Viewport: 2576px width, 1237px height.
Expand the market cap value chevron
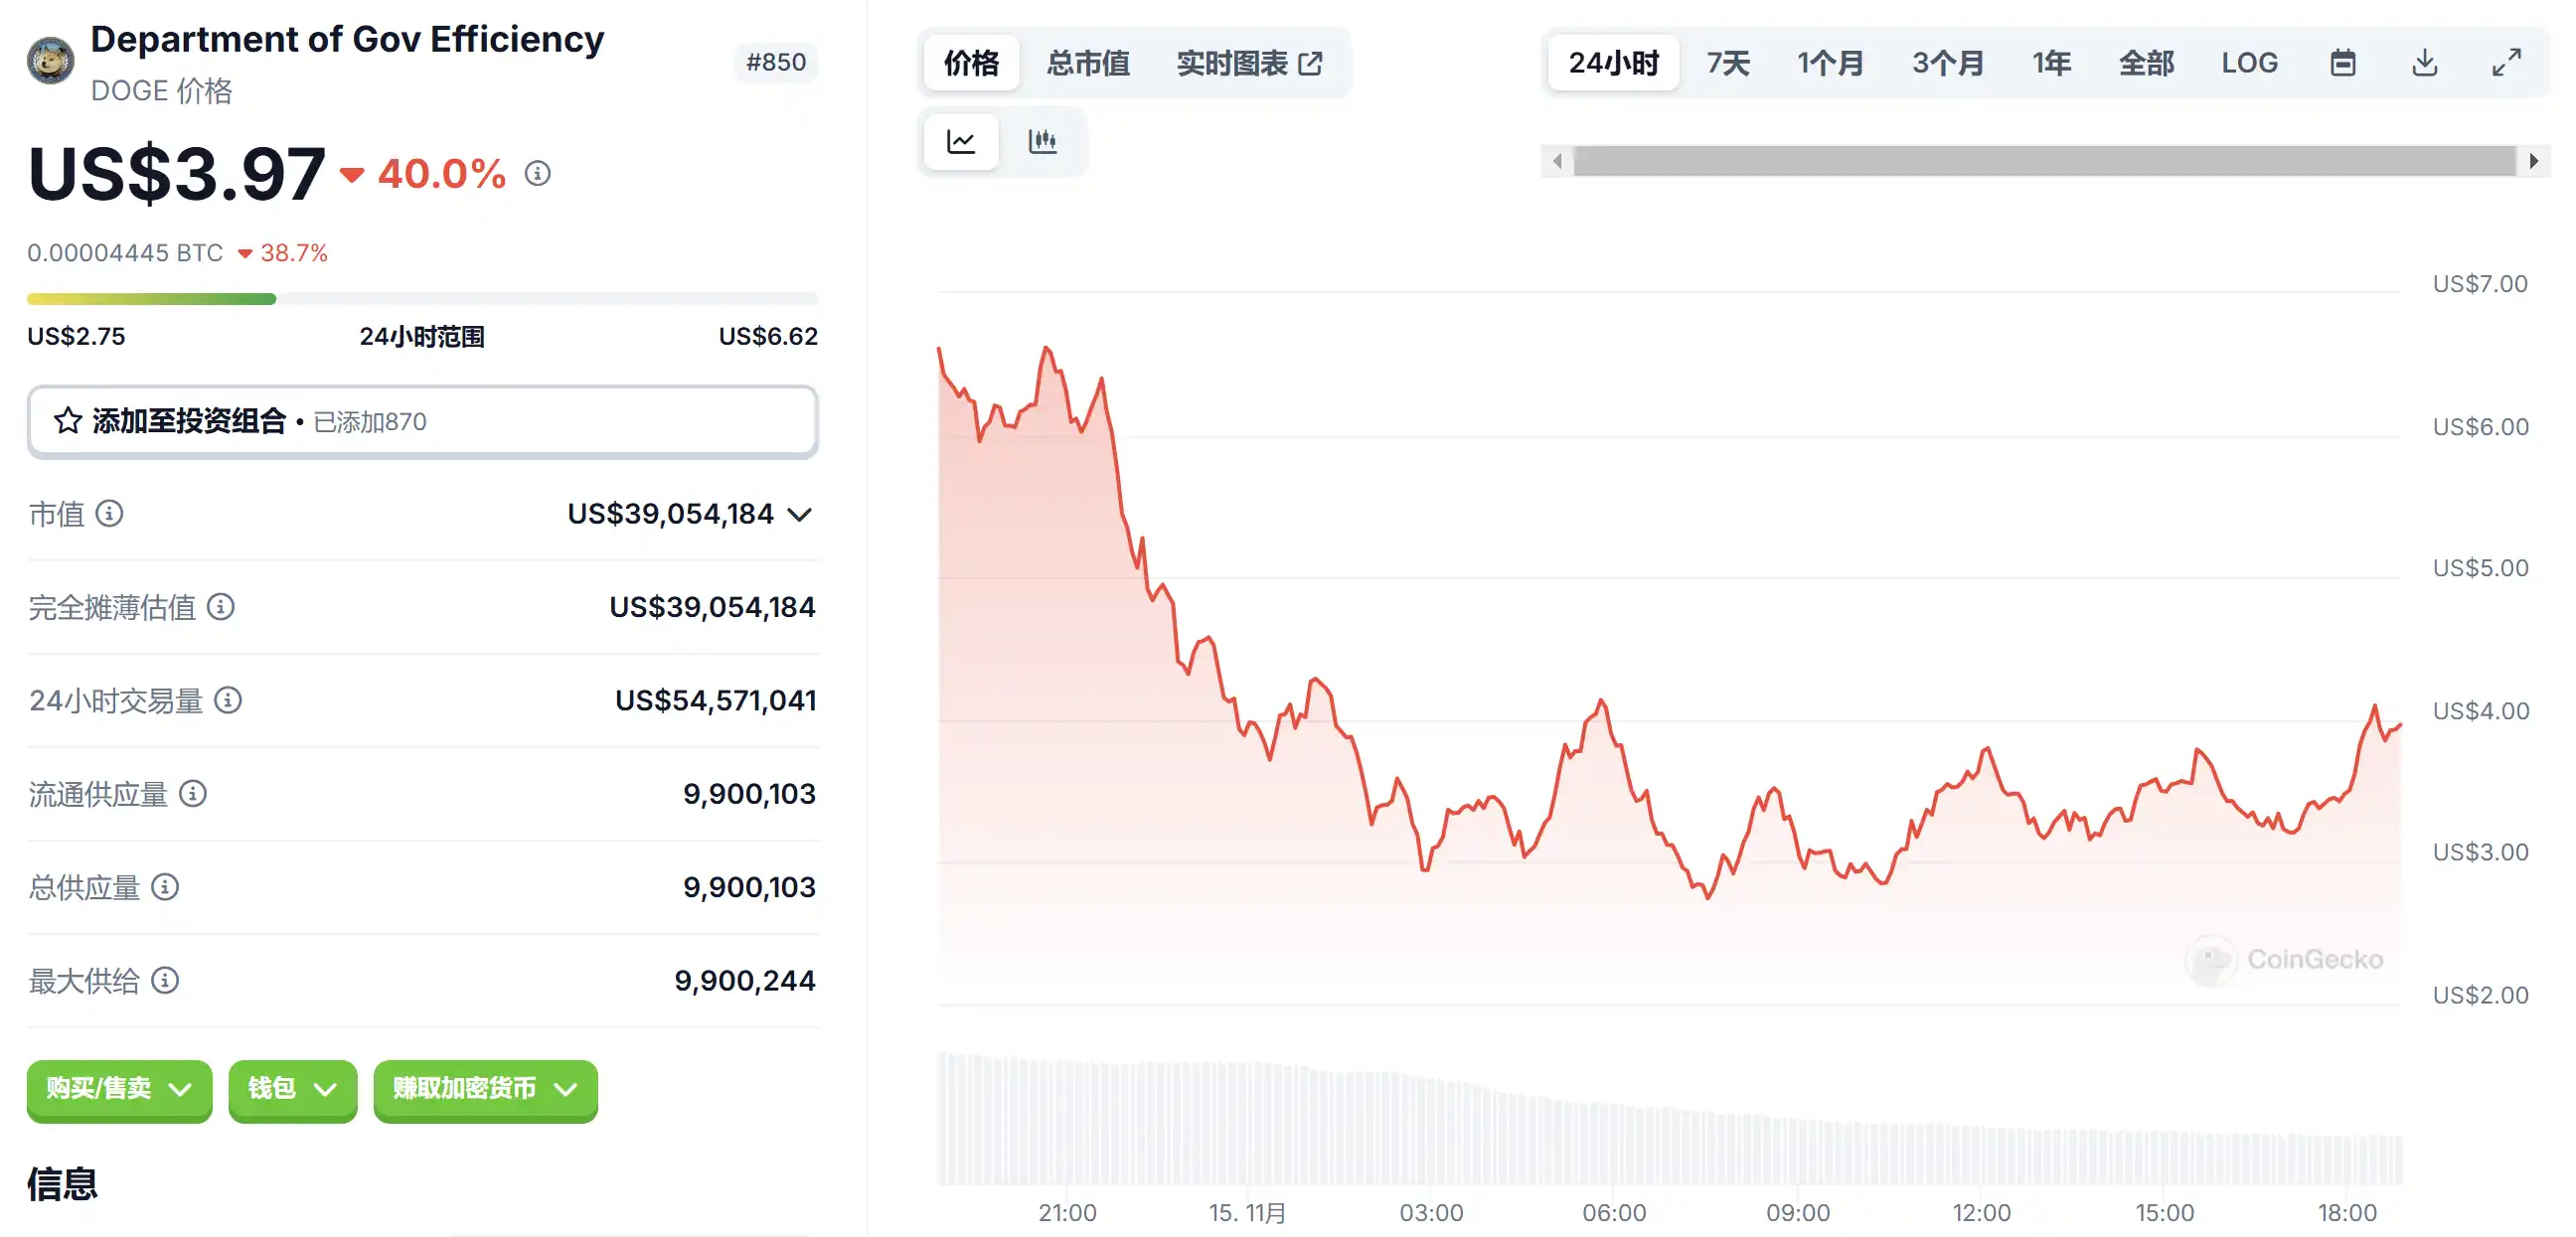coord(799,515)
